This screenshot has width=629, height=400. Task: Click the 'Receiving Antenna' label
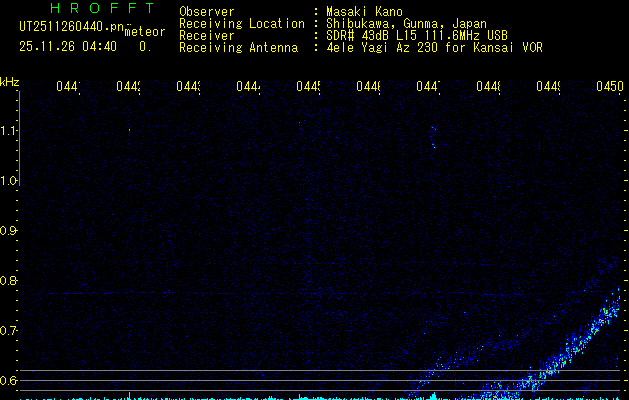239,48
